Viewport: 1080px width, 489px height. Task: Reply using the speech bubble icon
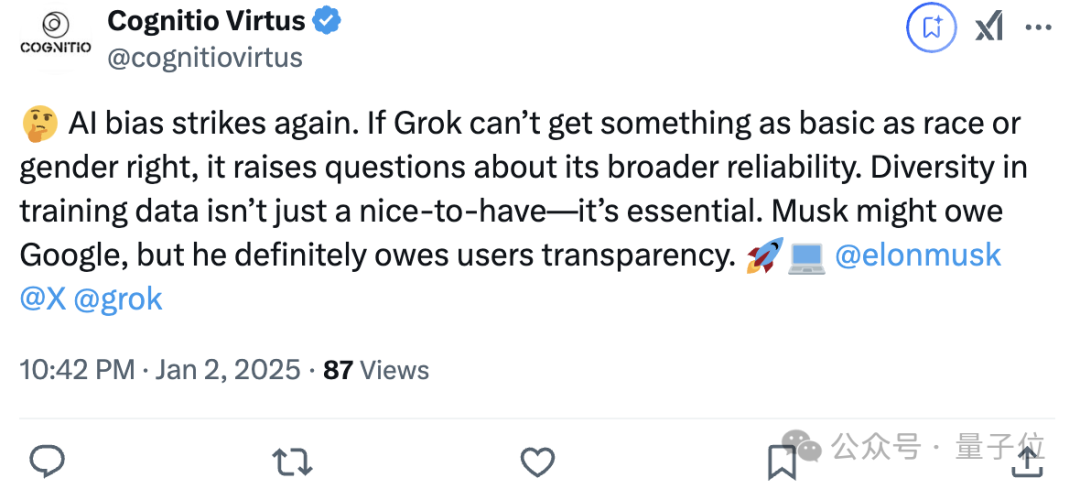point(47,461)
